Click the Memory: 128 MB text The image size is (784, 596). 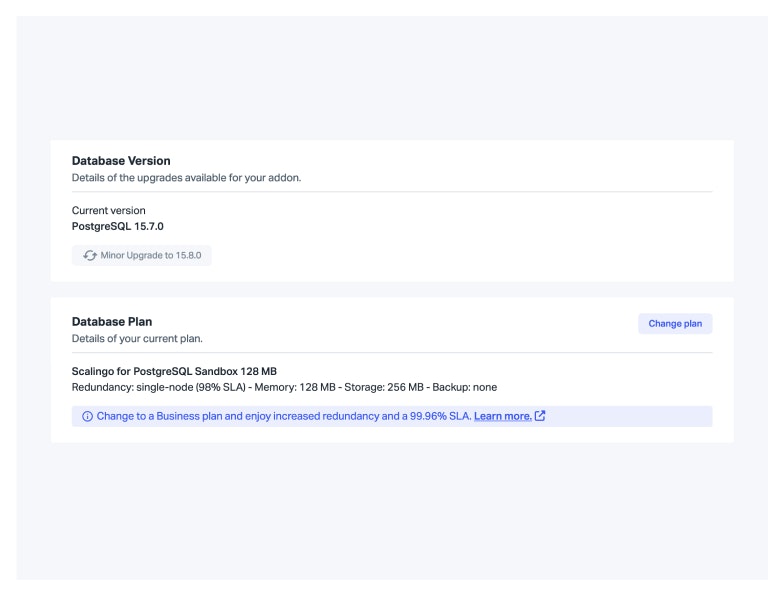click(x=296, y=387)
